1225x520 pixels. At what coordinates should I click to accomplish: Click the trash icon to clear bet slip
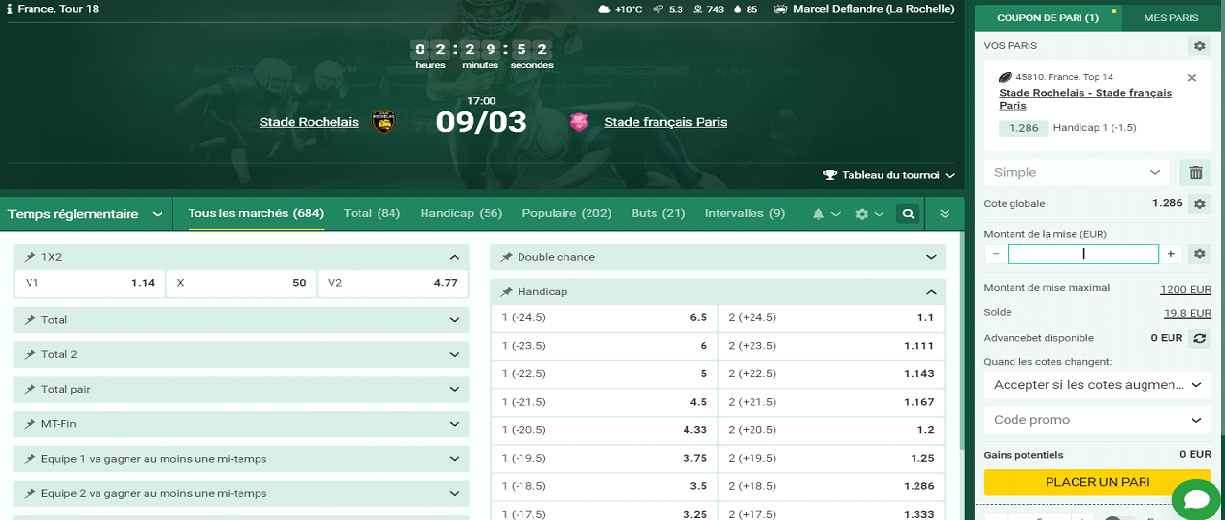click(x=1195, y=172)
